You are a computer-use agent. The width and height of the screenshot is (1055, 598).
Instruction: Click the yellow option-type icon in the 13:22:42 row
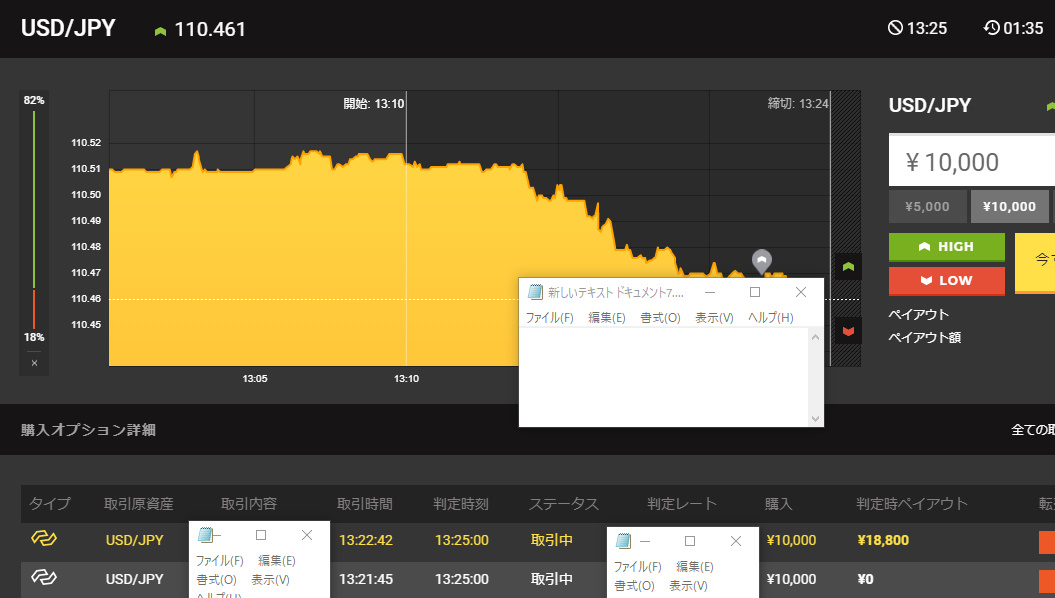(44, 538)
